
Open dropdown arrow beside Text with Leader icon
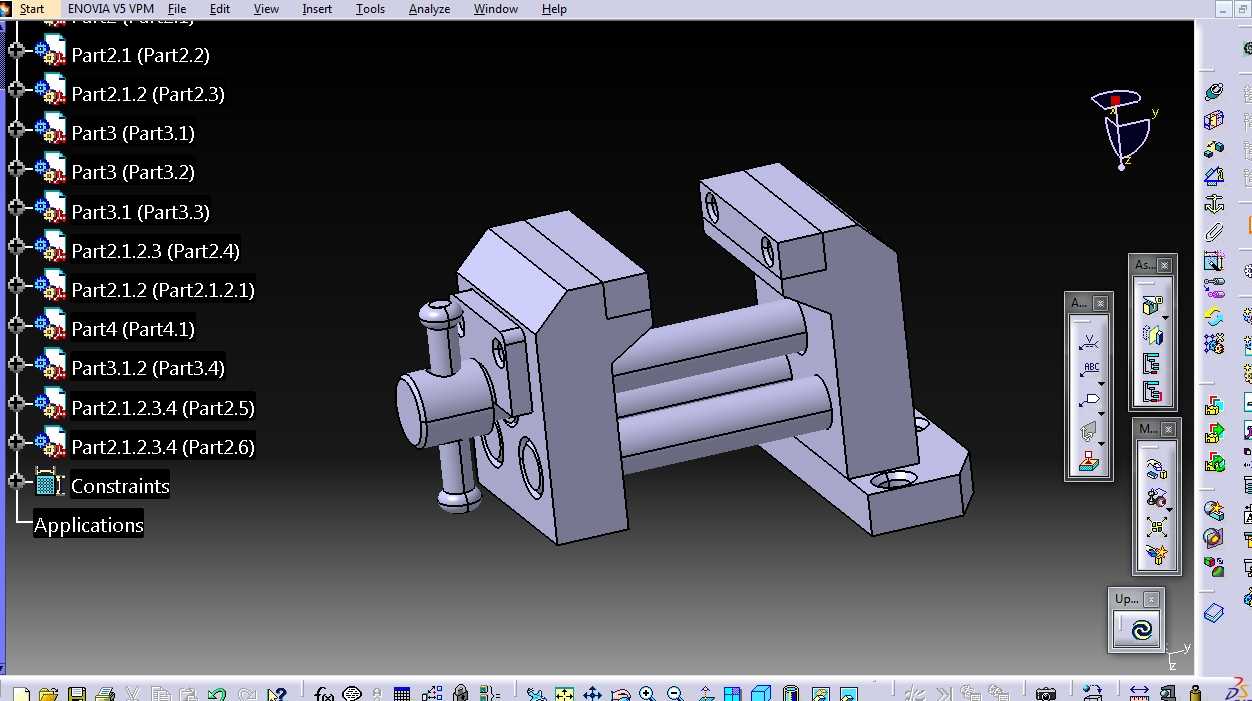tap(1102, 383)
